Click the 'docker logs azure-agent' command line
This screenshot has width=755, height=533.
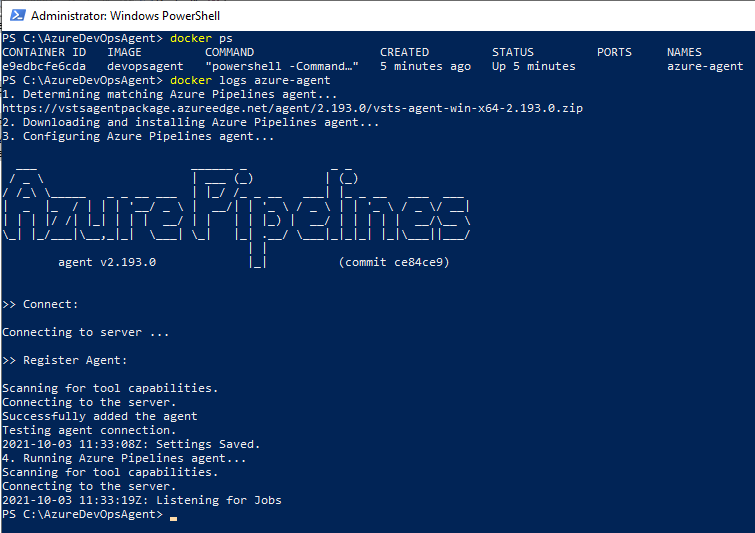(x=250, y=80)
